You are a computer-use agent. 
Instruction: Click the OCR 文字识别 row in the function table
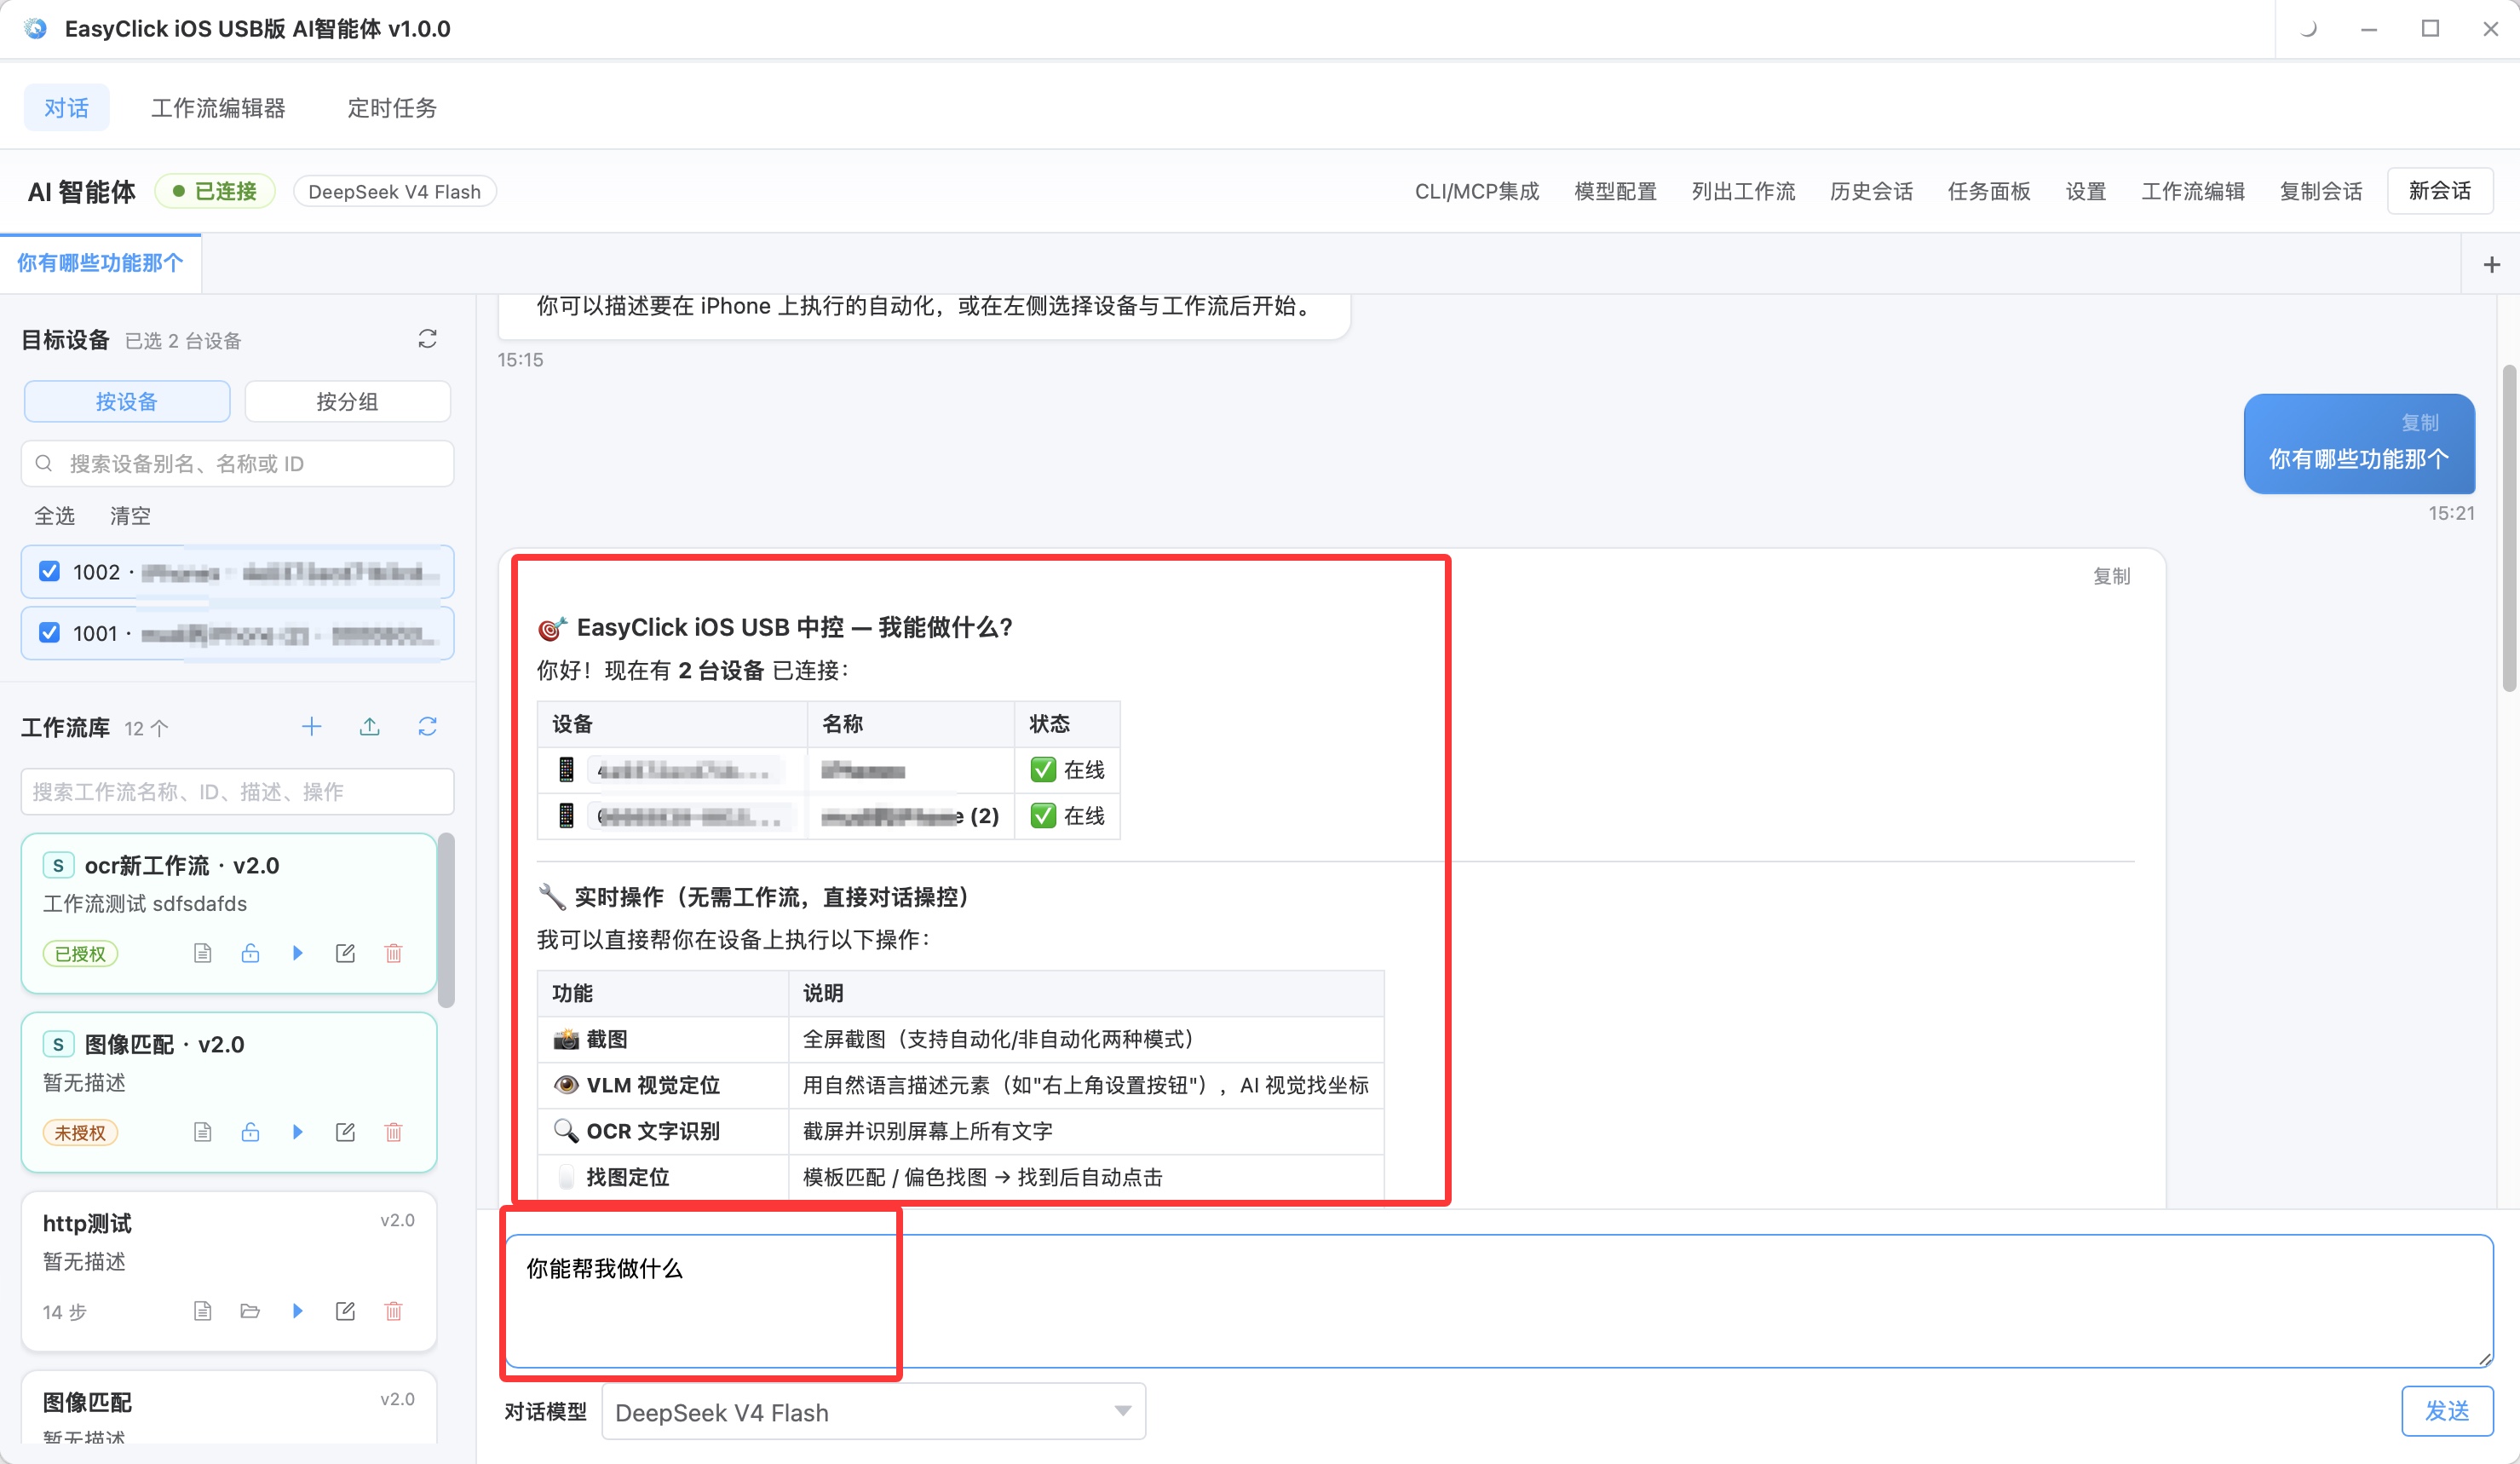(960, 1131)
